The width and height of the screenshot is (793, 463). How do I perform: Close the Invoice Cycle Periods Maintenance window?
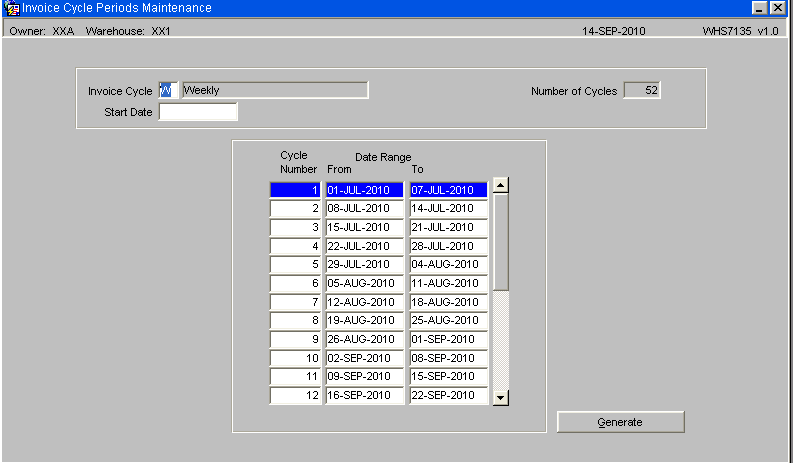point(777,8)
